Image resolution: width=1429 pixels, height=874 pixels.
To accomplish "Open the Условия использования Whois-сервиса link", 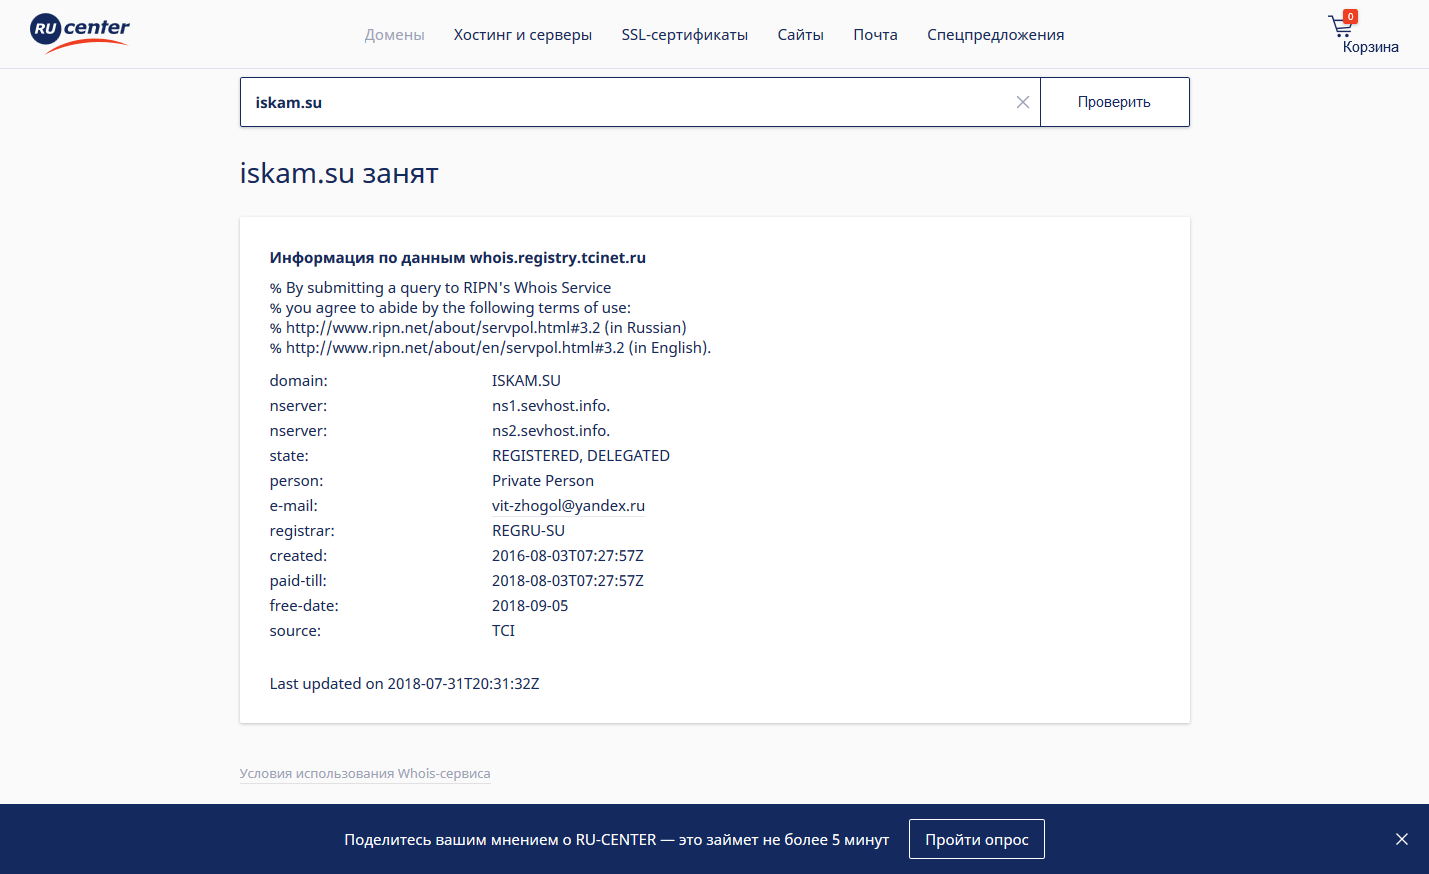I will point(365,773).
